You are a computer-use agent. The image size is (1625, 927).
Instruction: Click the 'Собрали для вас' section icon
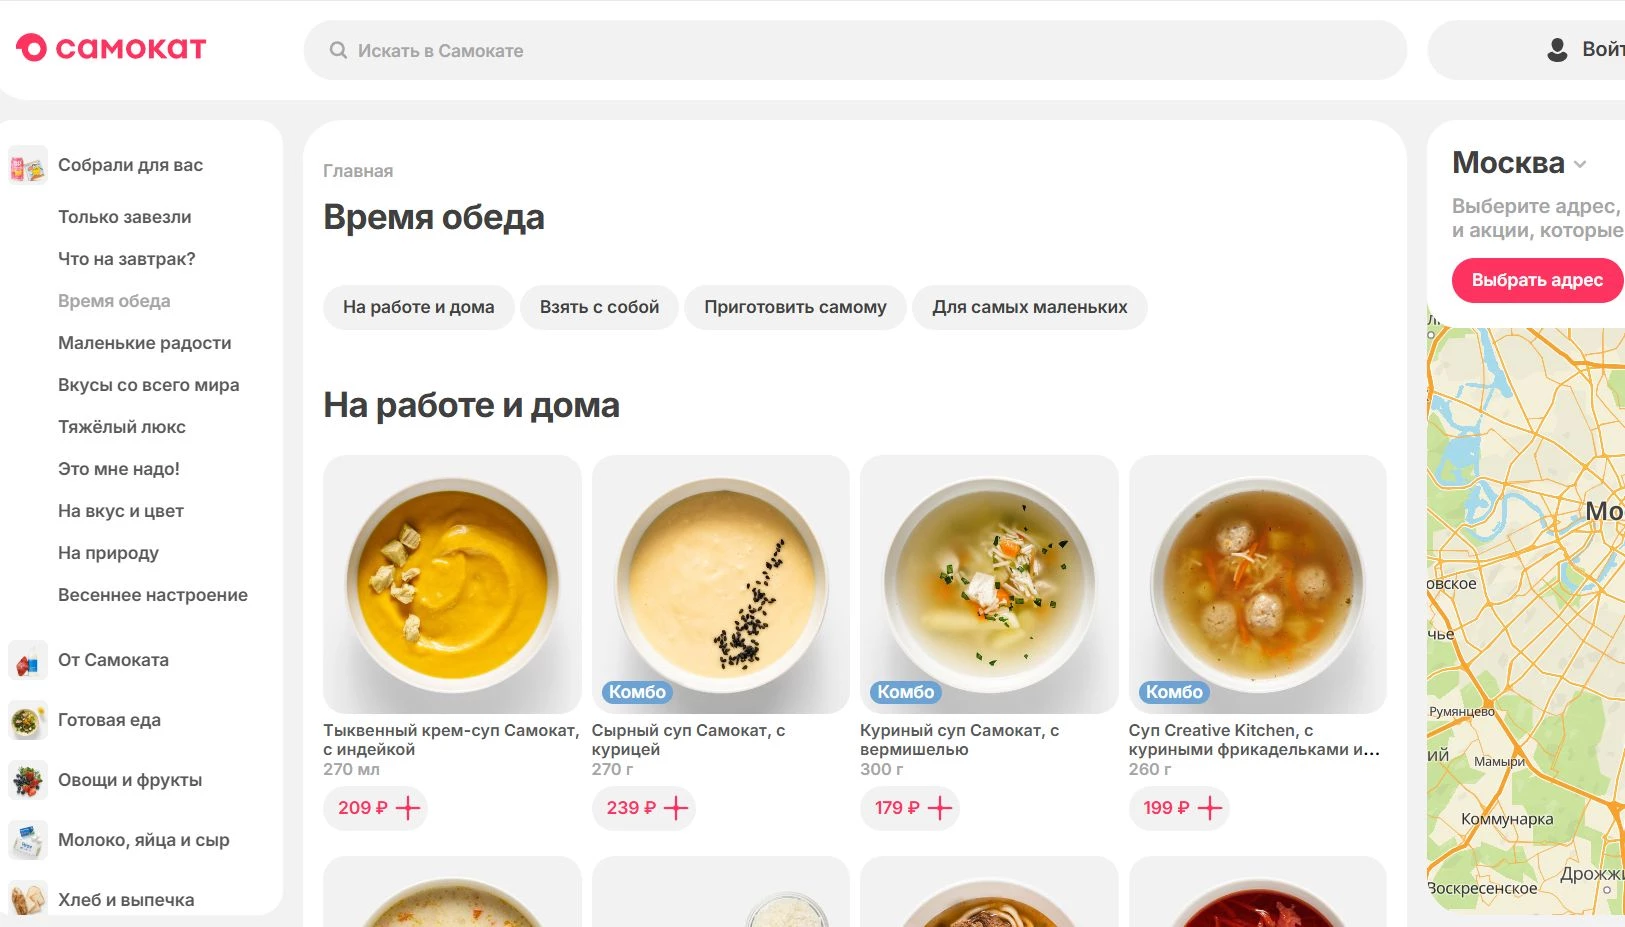coord(28,165)
